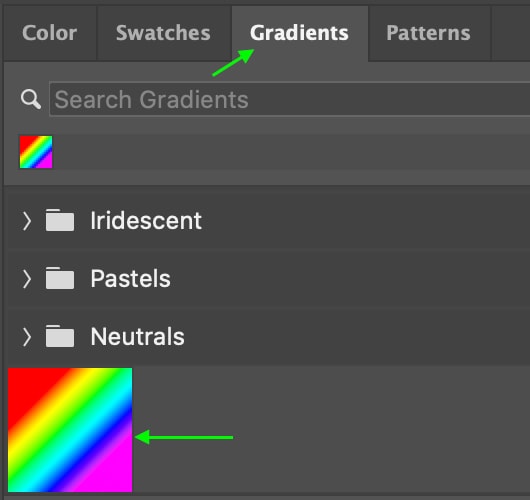Click the Iridescent folder icon
Screen dimensions: 530x500
pyautogui.click(x=60, y=220)
